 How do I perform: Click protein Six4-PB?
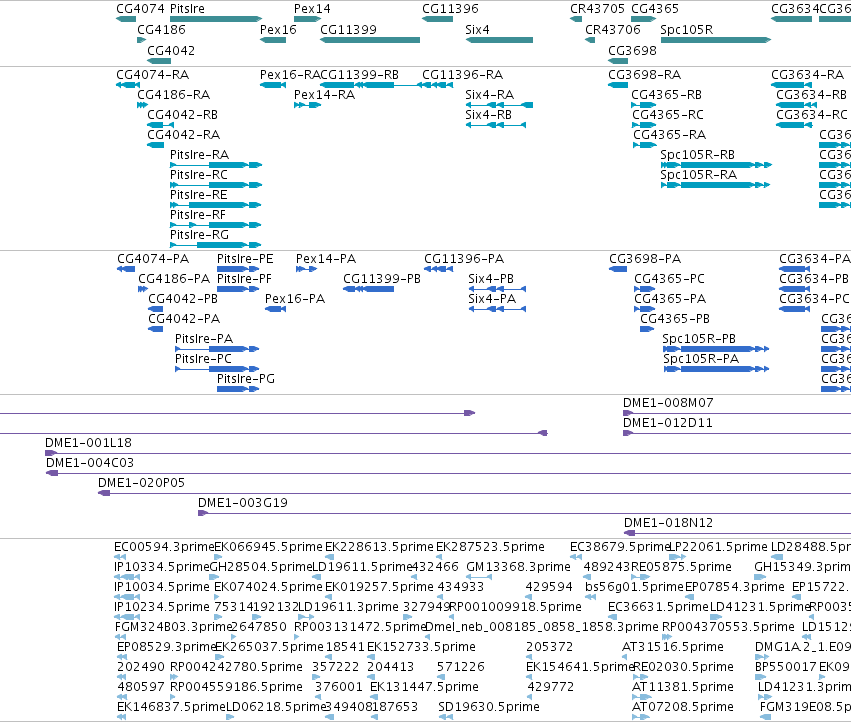tap(491, 278)
